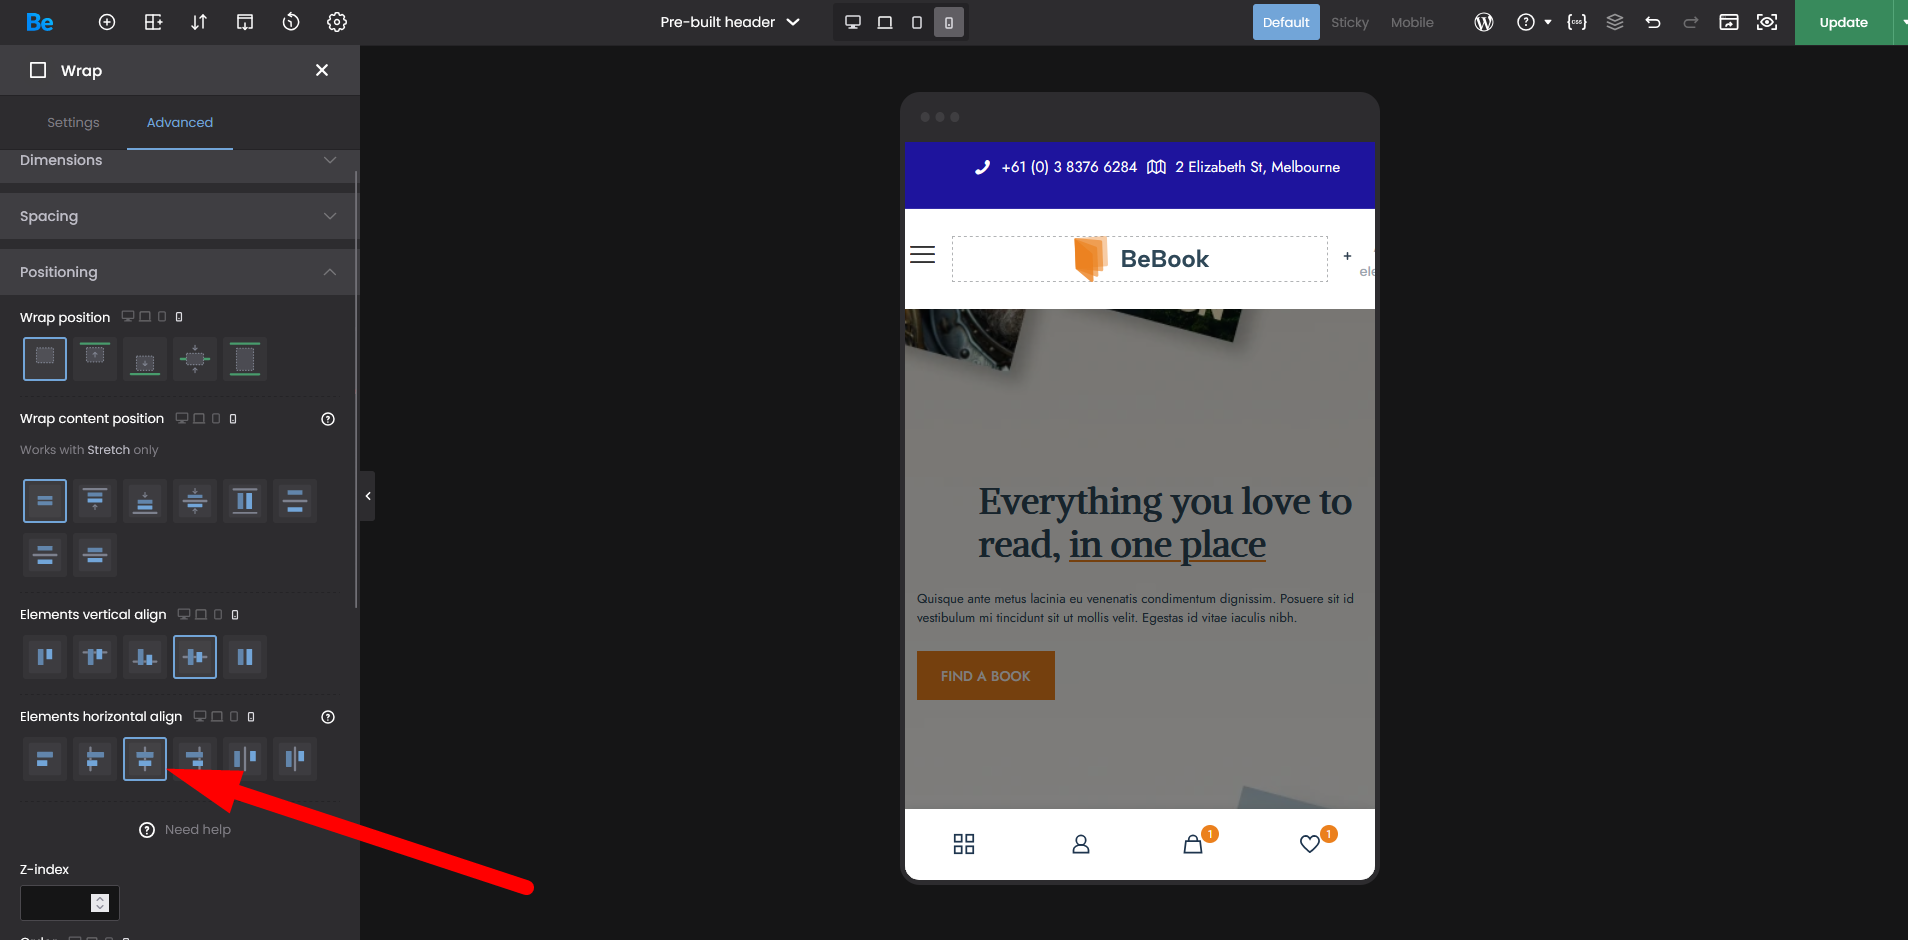The image size is (1908, 940).
Task: Click the green Update button
Action: [1843, 22]
